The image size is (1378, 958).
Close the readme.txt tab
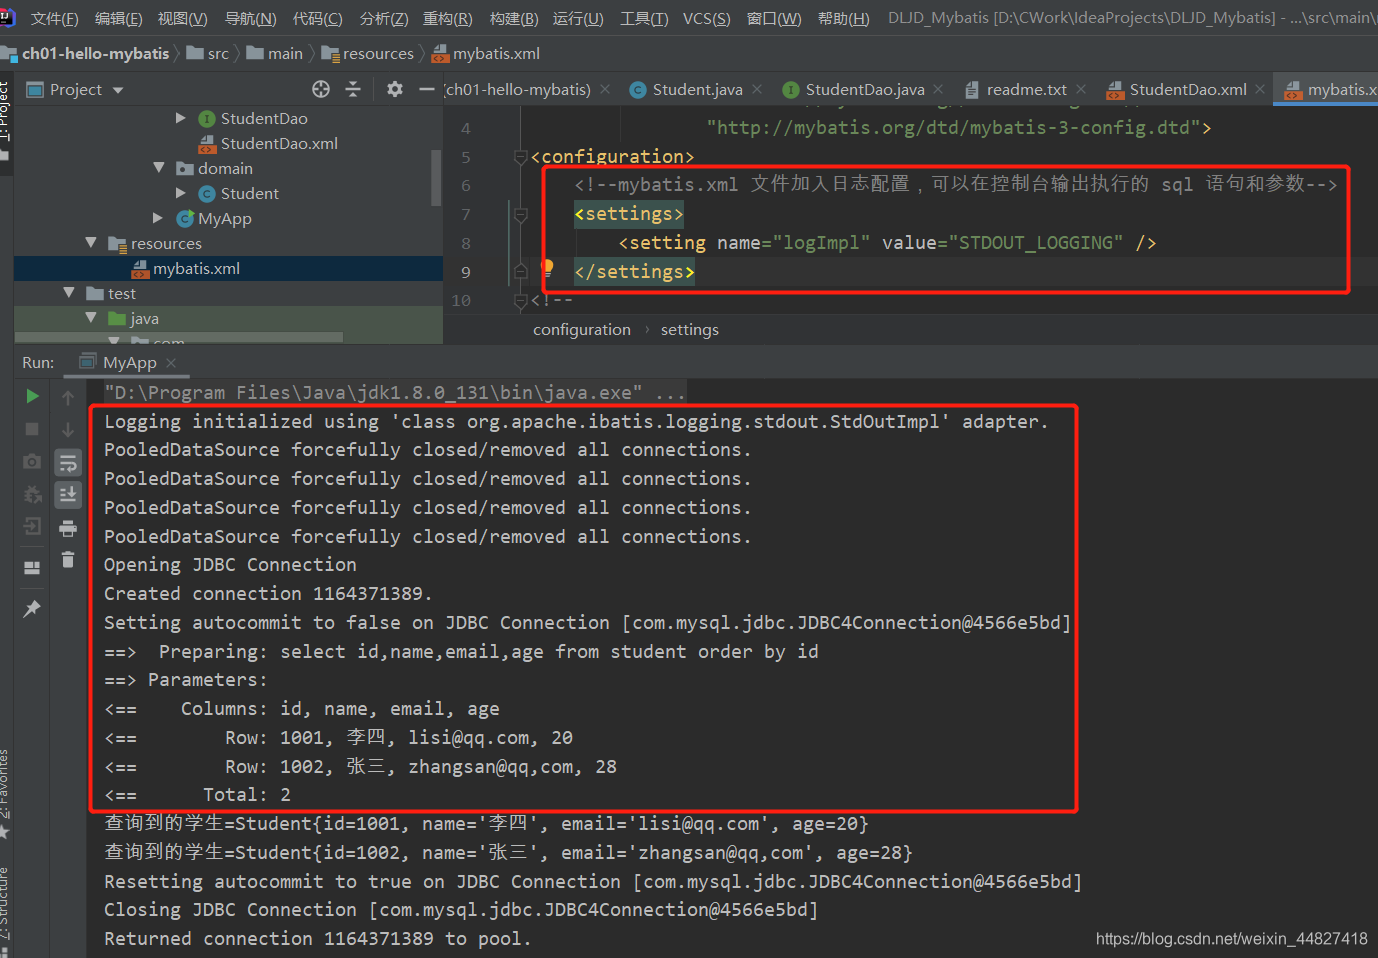1082,89
